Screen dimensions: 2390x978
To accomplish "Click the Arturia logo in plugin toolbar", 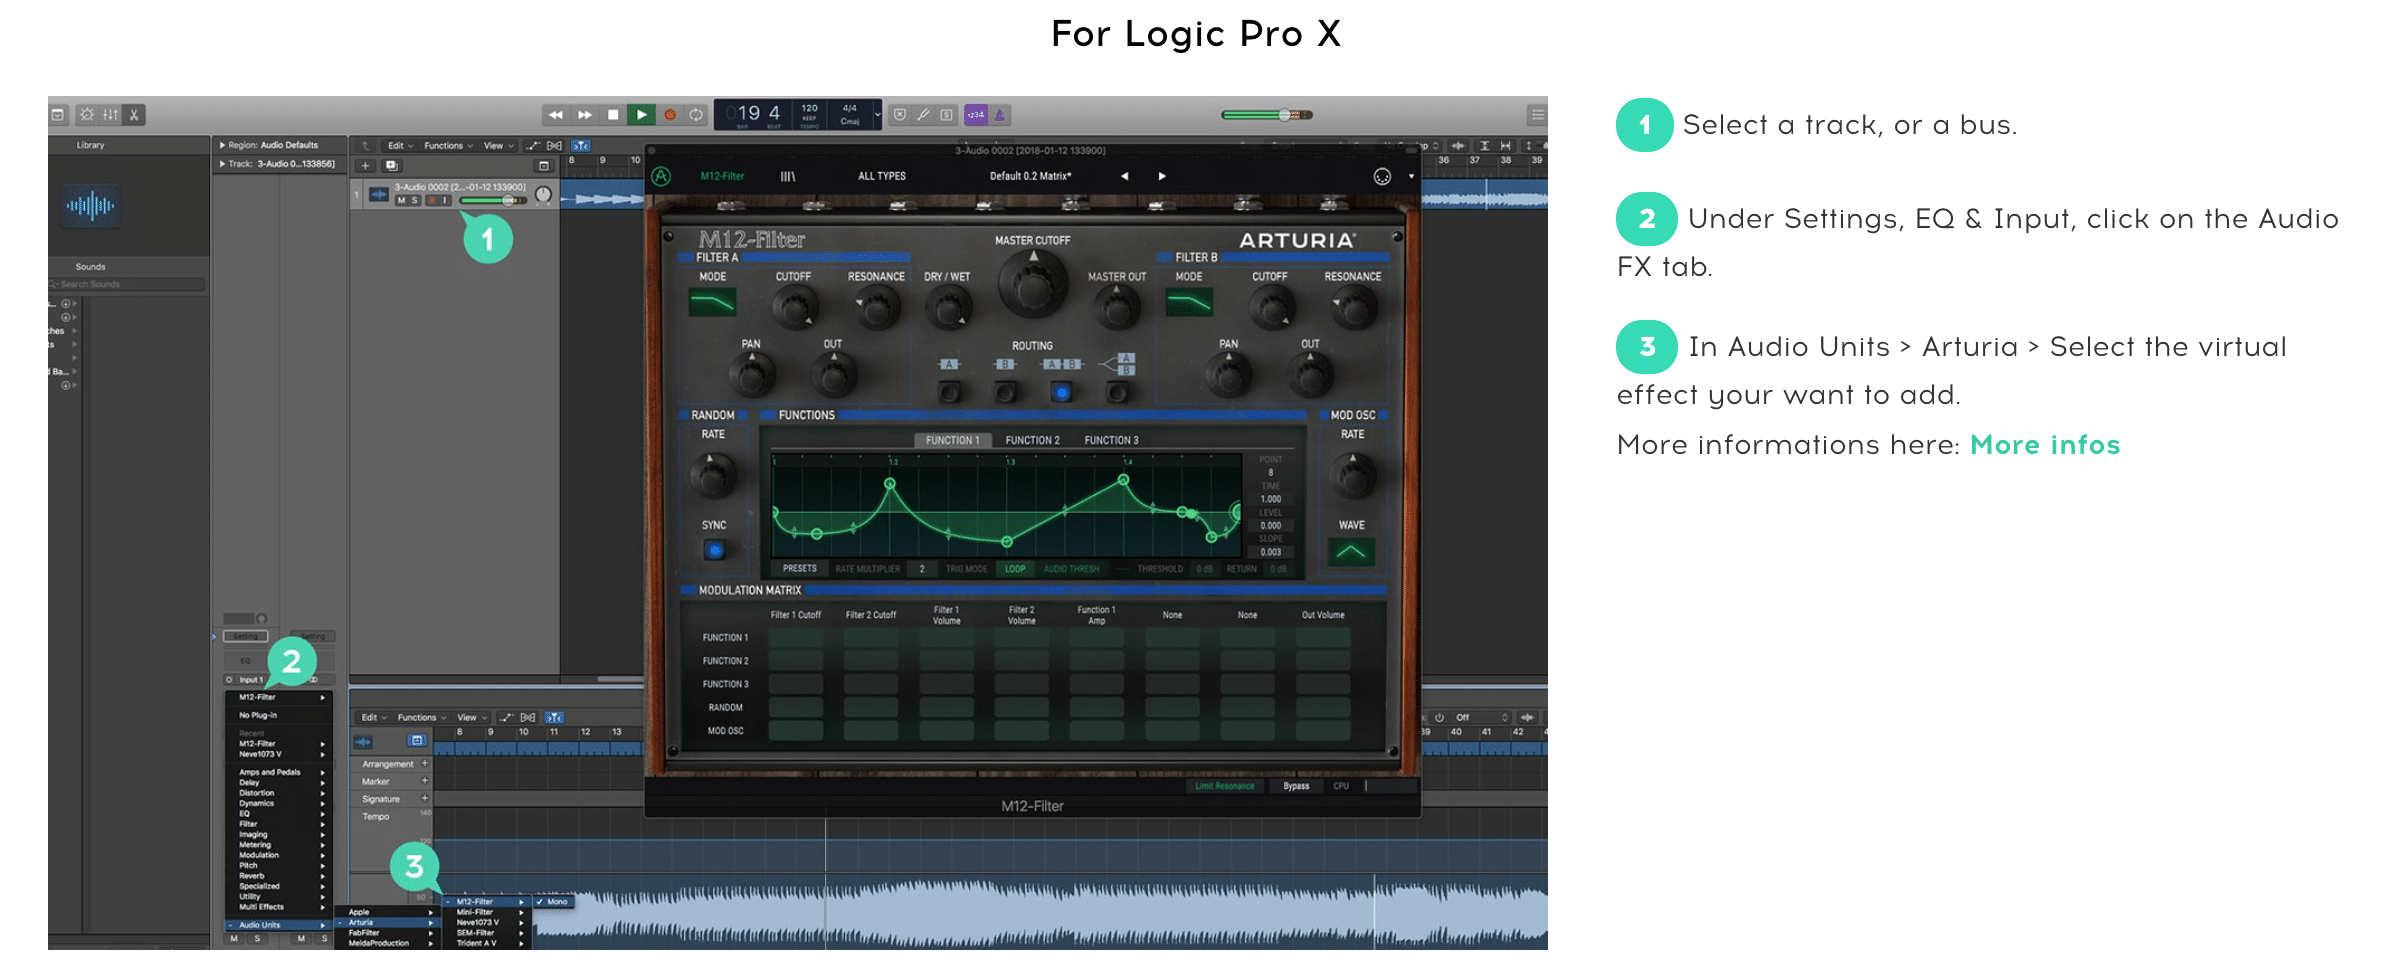I will [661, 176].
